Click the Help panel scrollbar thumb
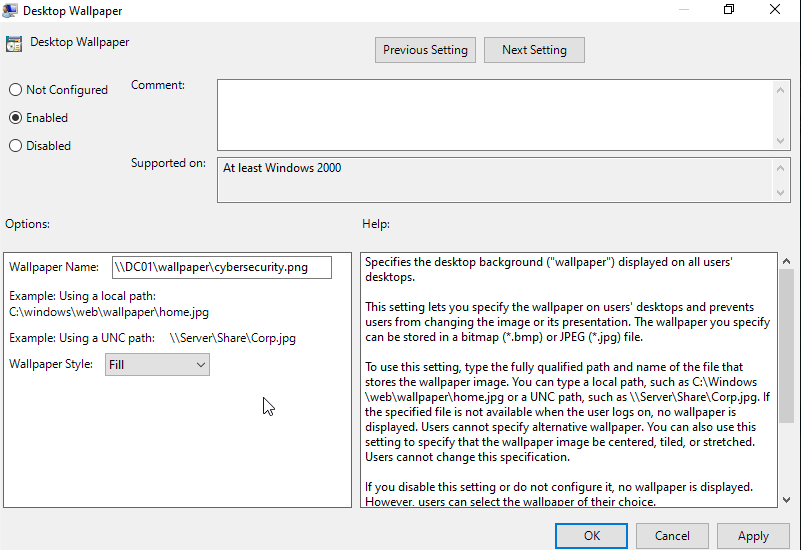Viewport: 801px width, 550px height. coord(786,346)
